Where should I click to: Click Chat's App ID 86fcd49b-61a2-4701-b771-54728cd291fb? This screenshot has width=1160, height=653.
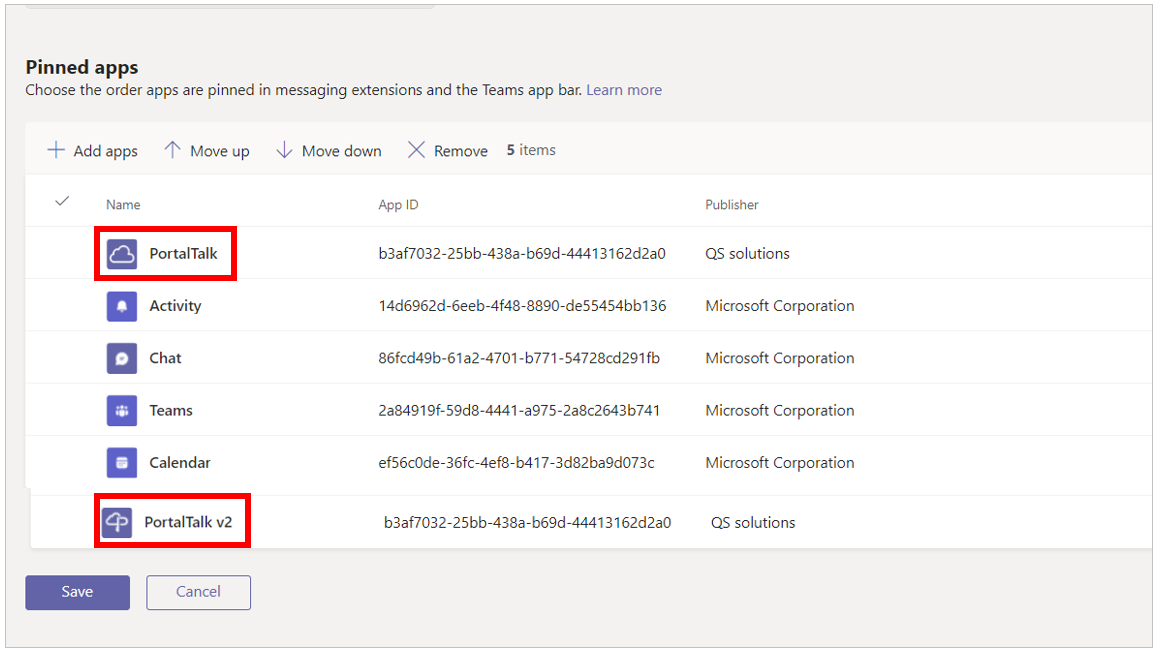(x=519, y=359)
